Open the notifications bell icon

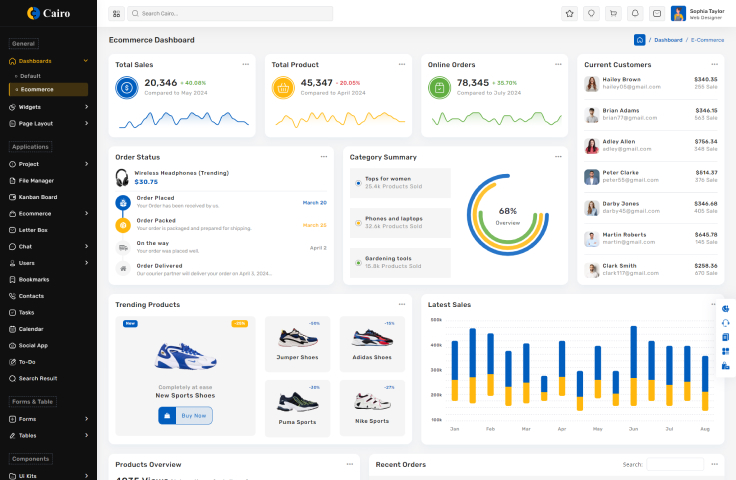click(x=635, y=14)
